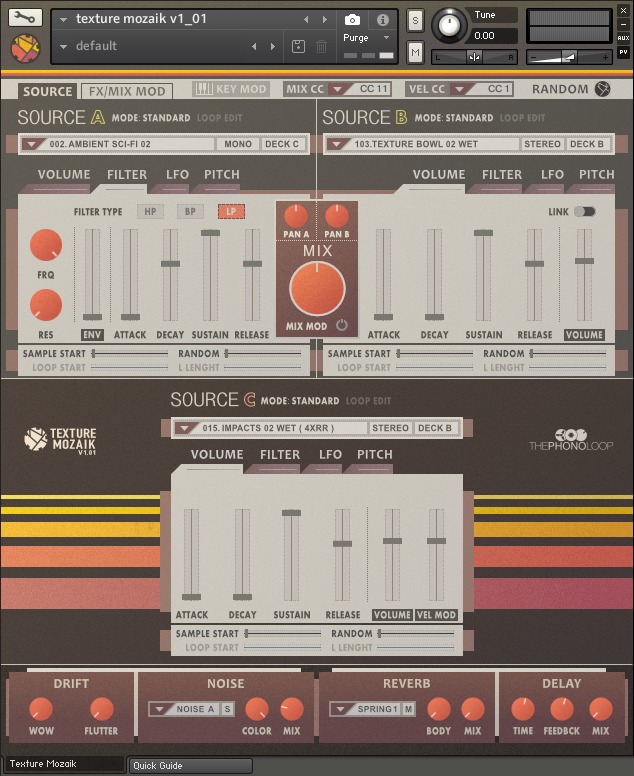Solo the instrument with the S button

pos(415,22)
